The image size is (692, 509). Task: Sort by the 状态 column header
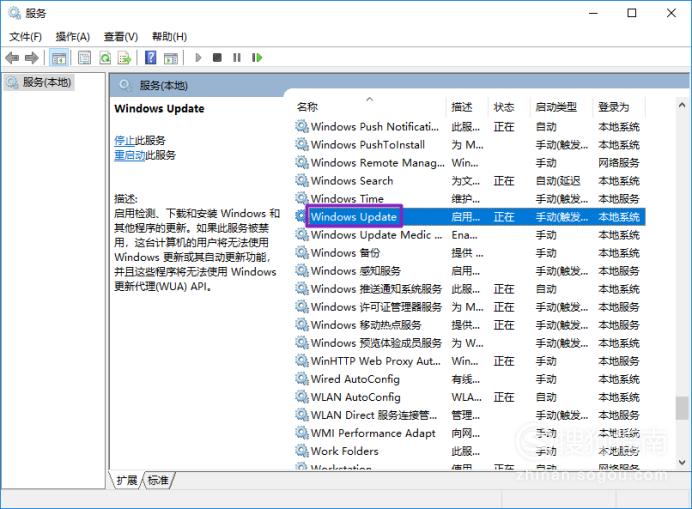[x=504, y=107]
